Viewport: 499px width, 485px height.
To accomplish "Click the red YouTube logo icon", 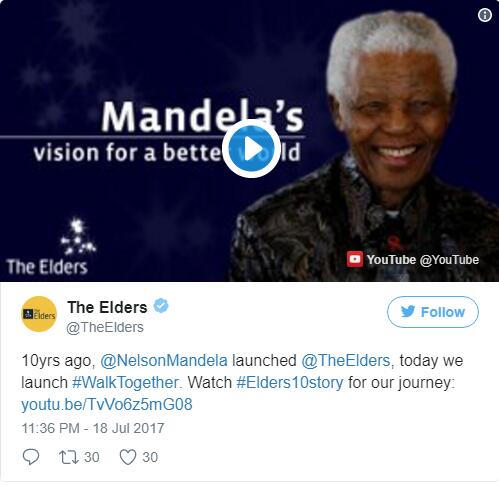I will (355, 259).
